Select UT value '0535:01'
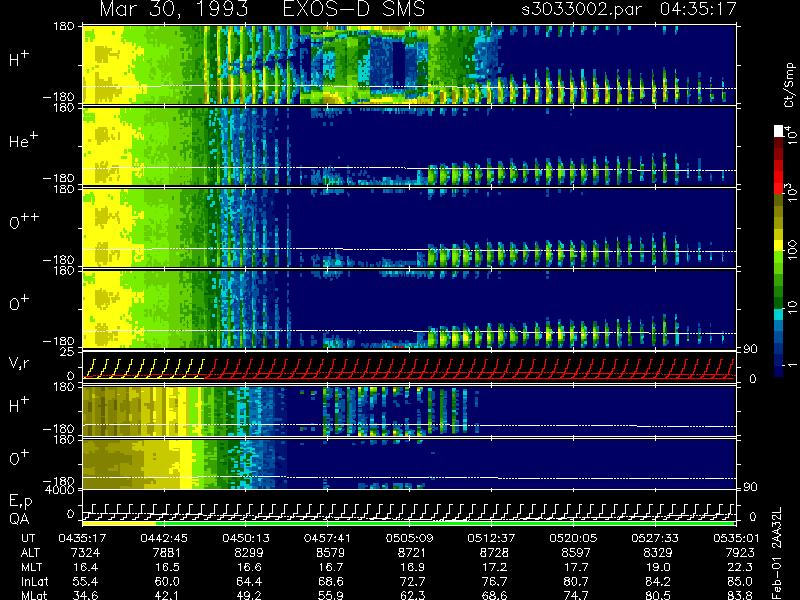800x600 pixels. click(736, 538)
